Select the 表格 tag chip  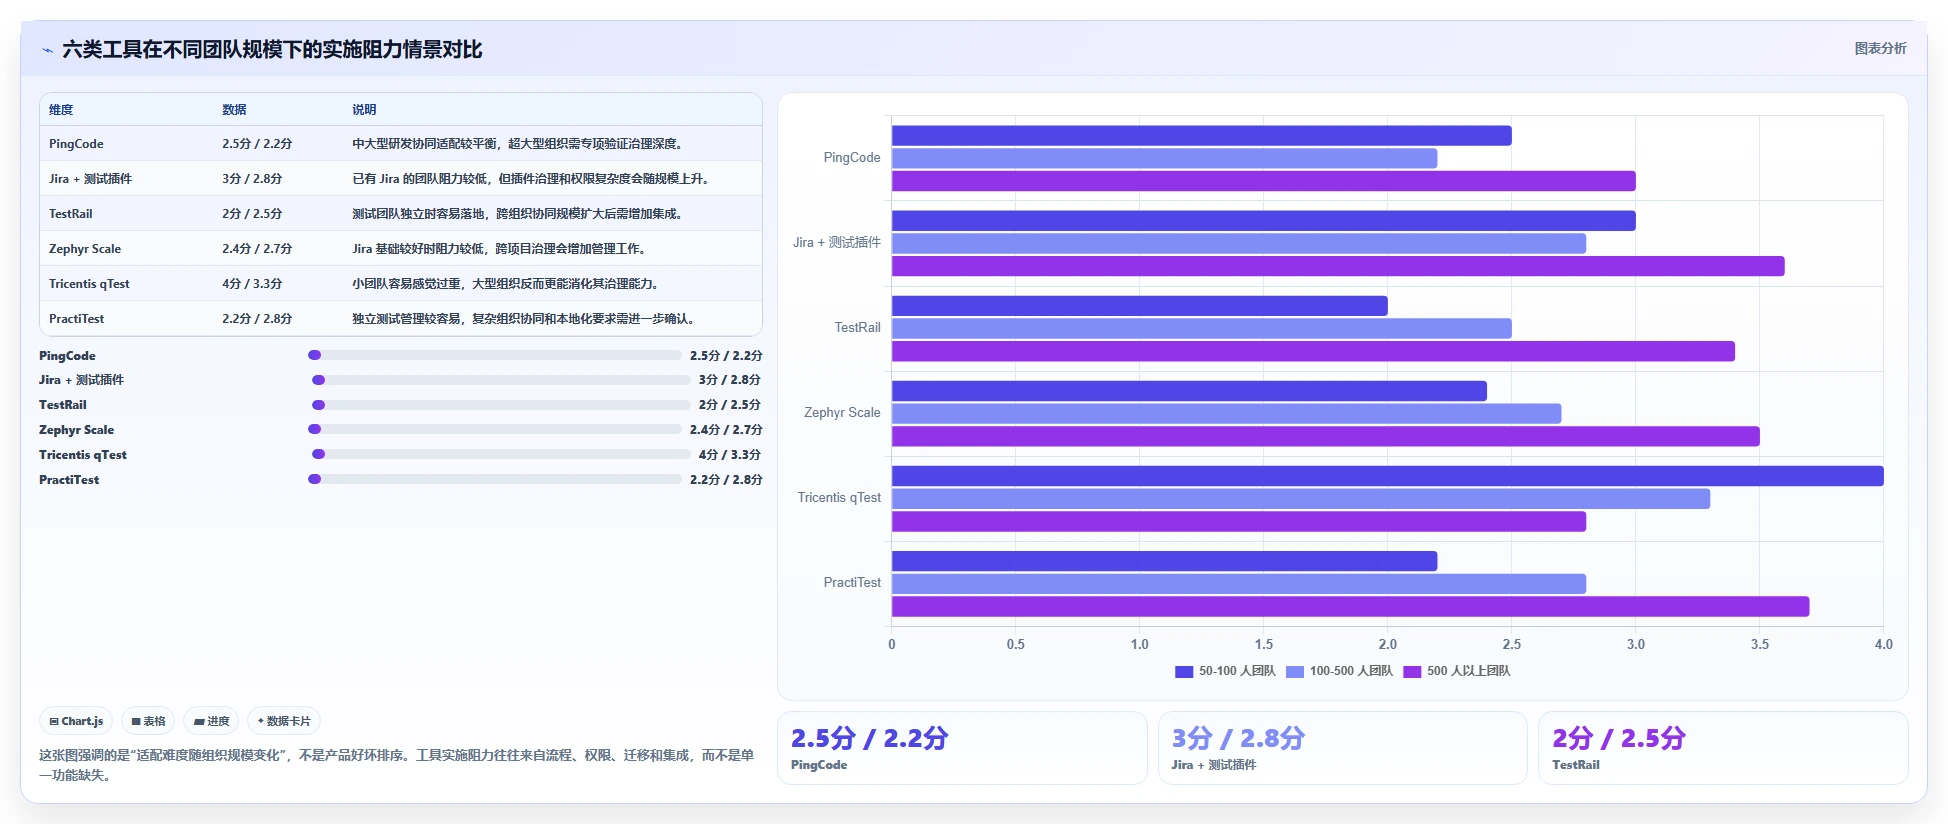pyautogui.click(x=148, y=721)
